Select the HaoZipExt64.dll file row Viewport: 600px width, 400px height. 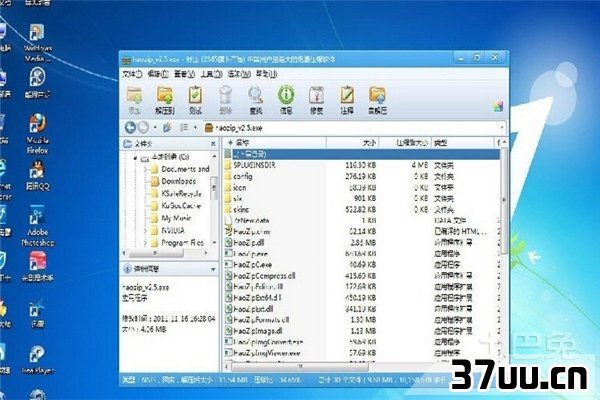pos(362,298)
